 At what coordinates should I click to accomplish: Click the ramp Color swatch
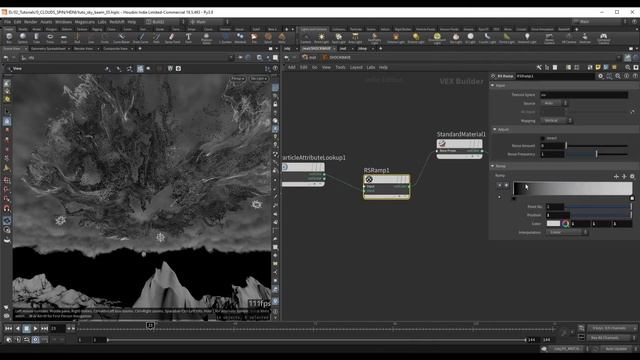(x=553, y=223)
